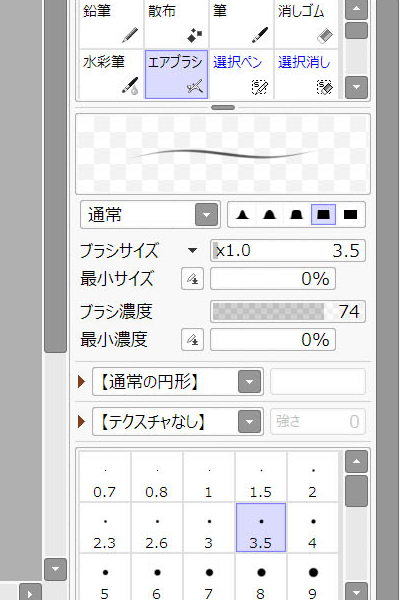Open the 通常 blend mode dropdown
Image resolution: width=400 pixels, height=600 pixels.
tap(150, 215)
